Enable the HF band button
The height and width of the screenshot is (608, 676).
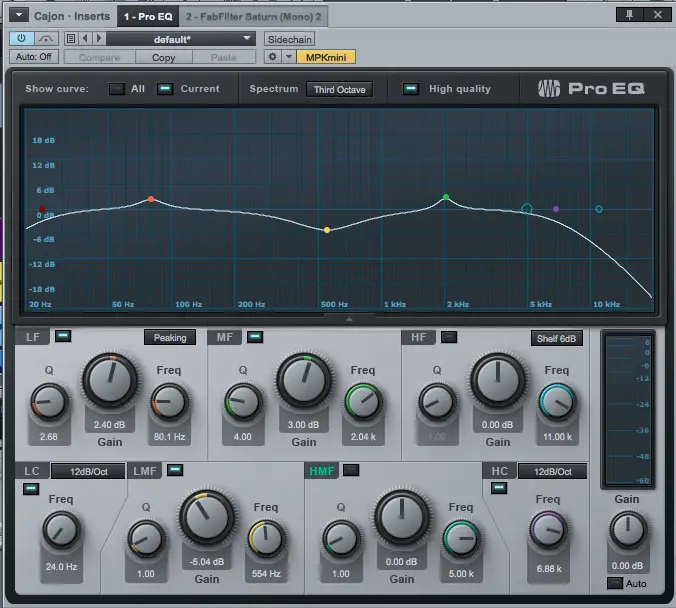tap(449, 337)
